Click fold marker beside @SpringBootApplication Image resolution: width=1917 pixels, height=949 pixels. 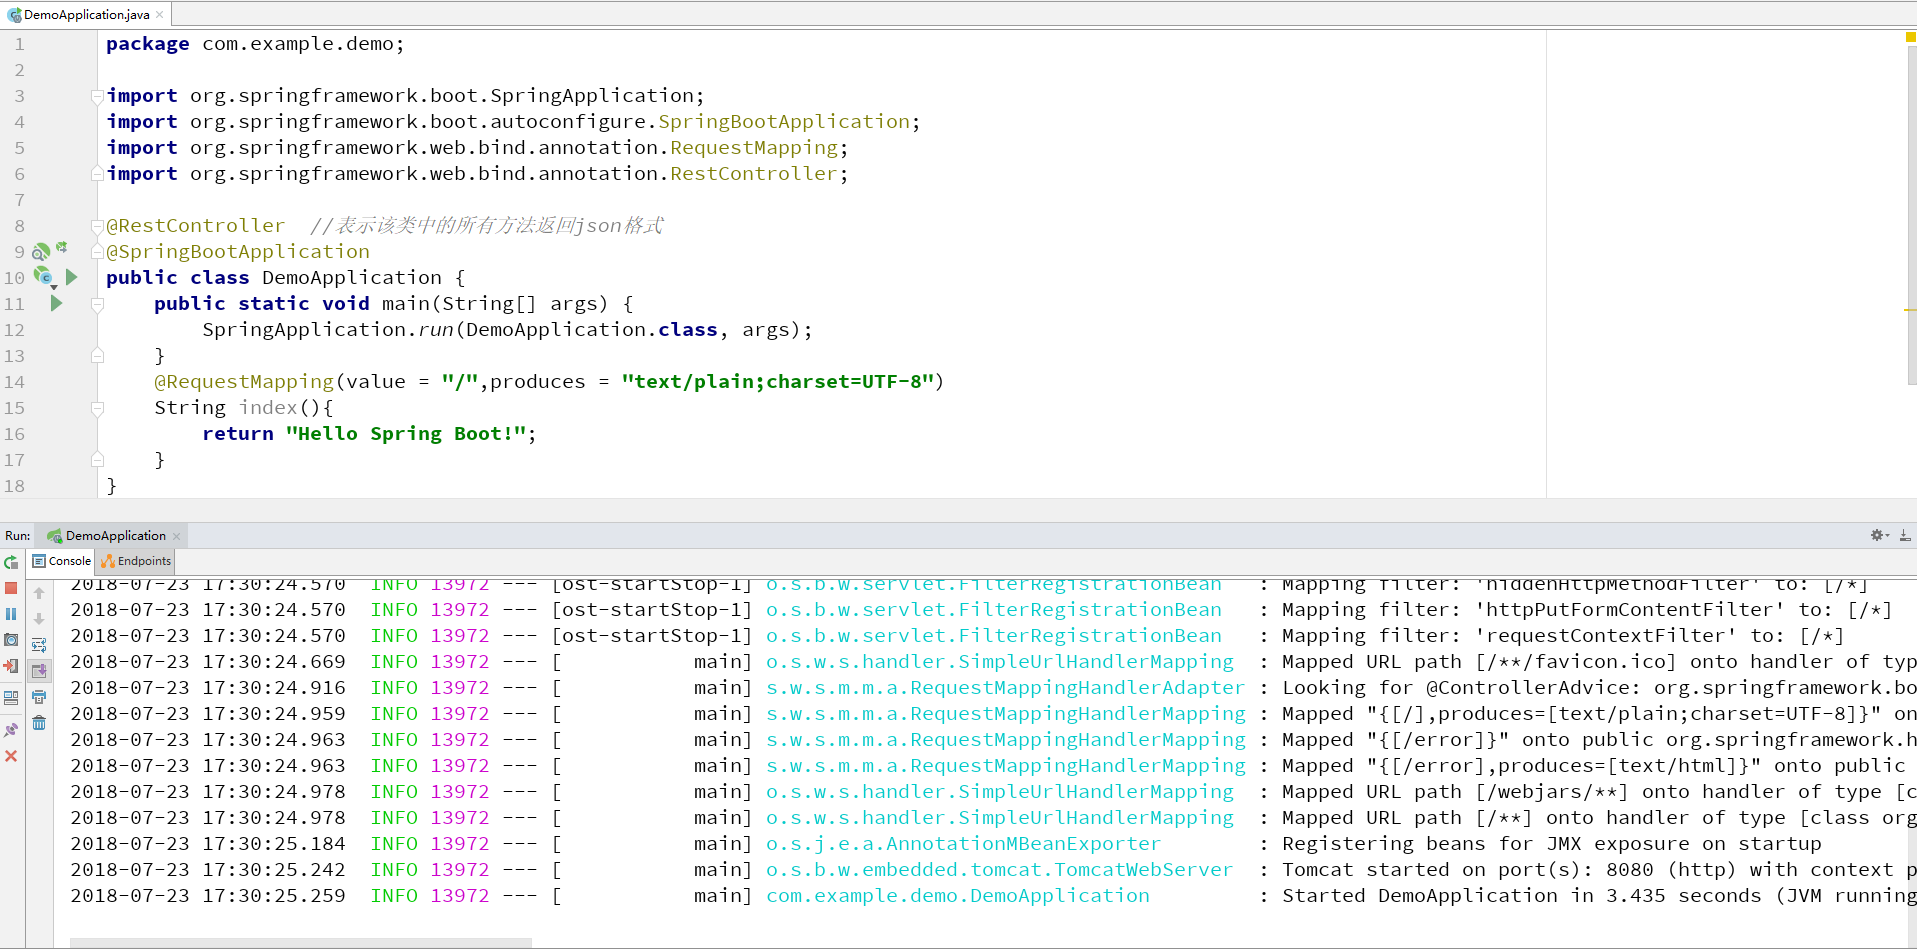pos(97,252)
